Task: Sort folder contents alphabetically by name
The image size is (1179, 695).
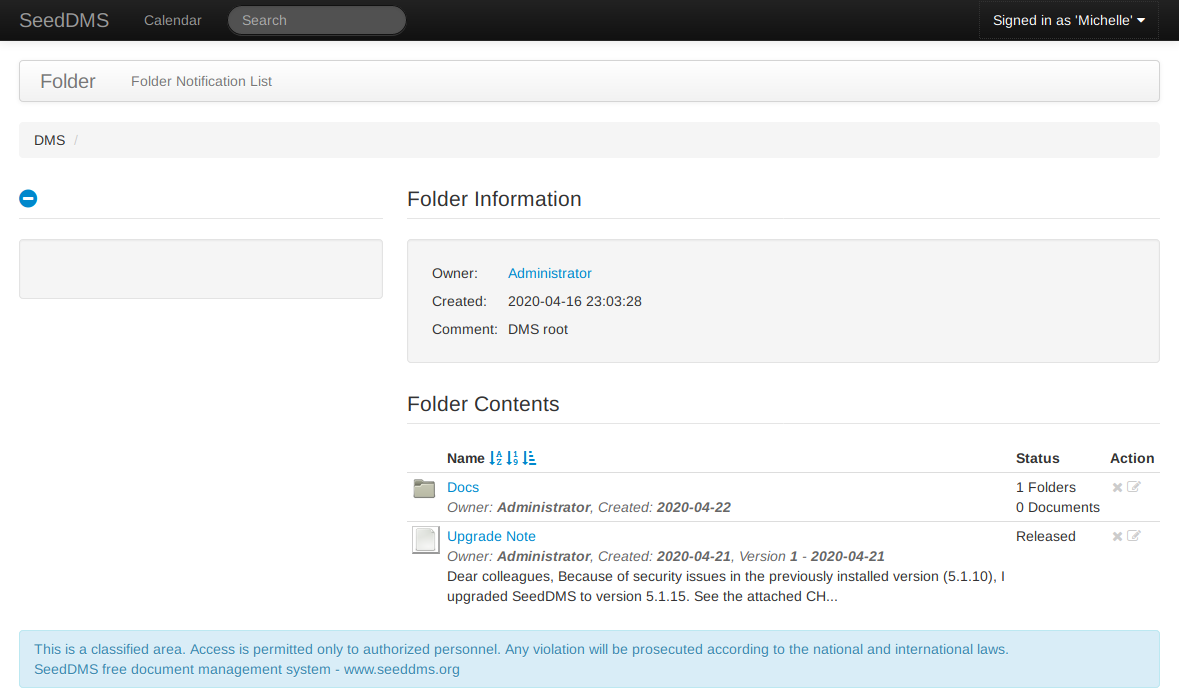Action: coord(495,459)
